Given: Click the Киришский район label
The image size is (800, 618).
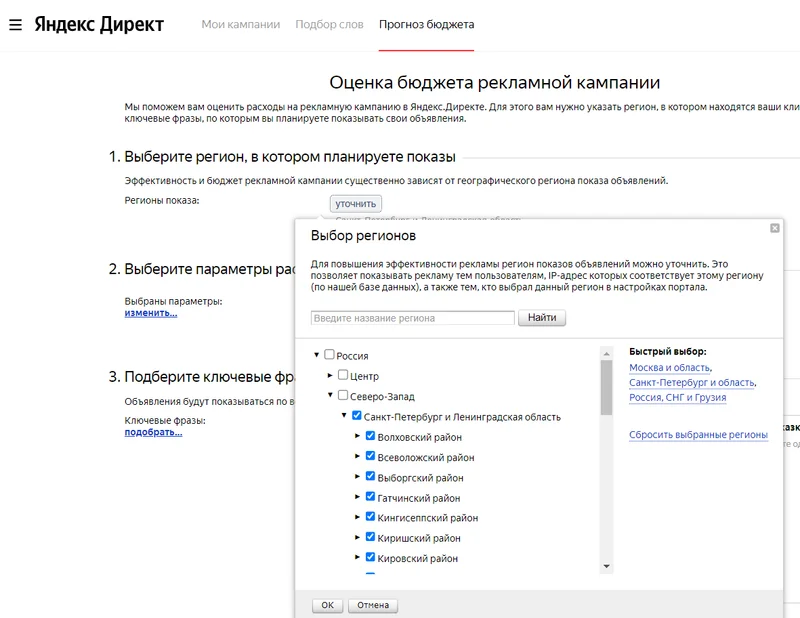Looking at the screenshot, I should (419, 538).
